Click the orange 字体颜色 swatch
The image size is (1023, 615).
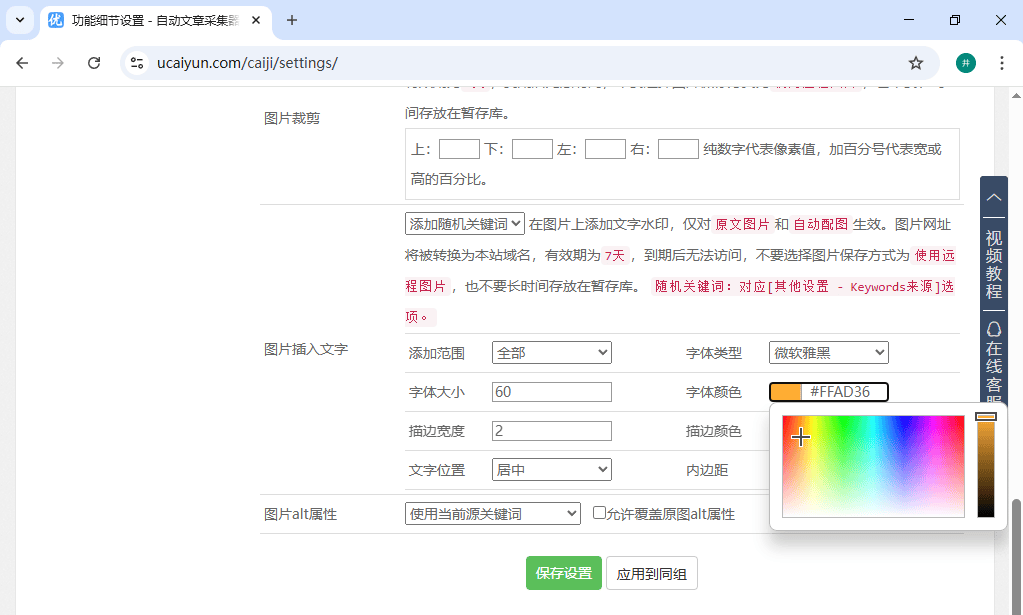coord(786,392)
